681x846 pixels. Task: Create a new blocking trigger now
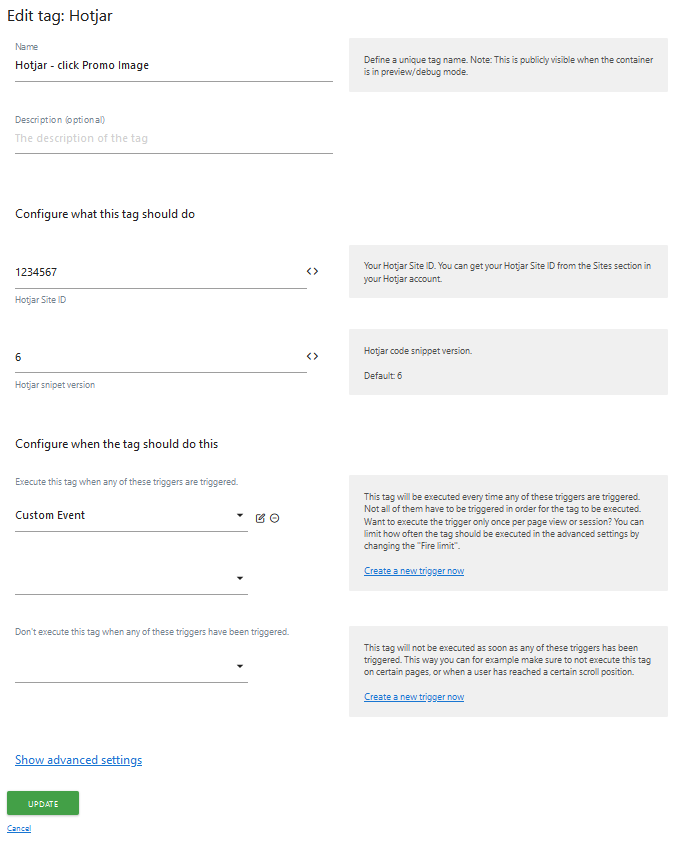pyautogui.click(x=416, y=696)
